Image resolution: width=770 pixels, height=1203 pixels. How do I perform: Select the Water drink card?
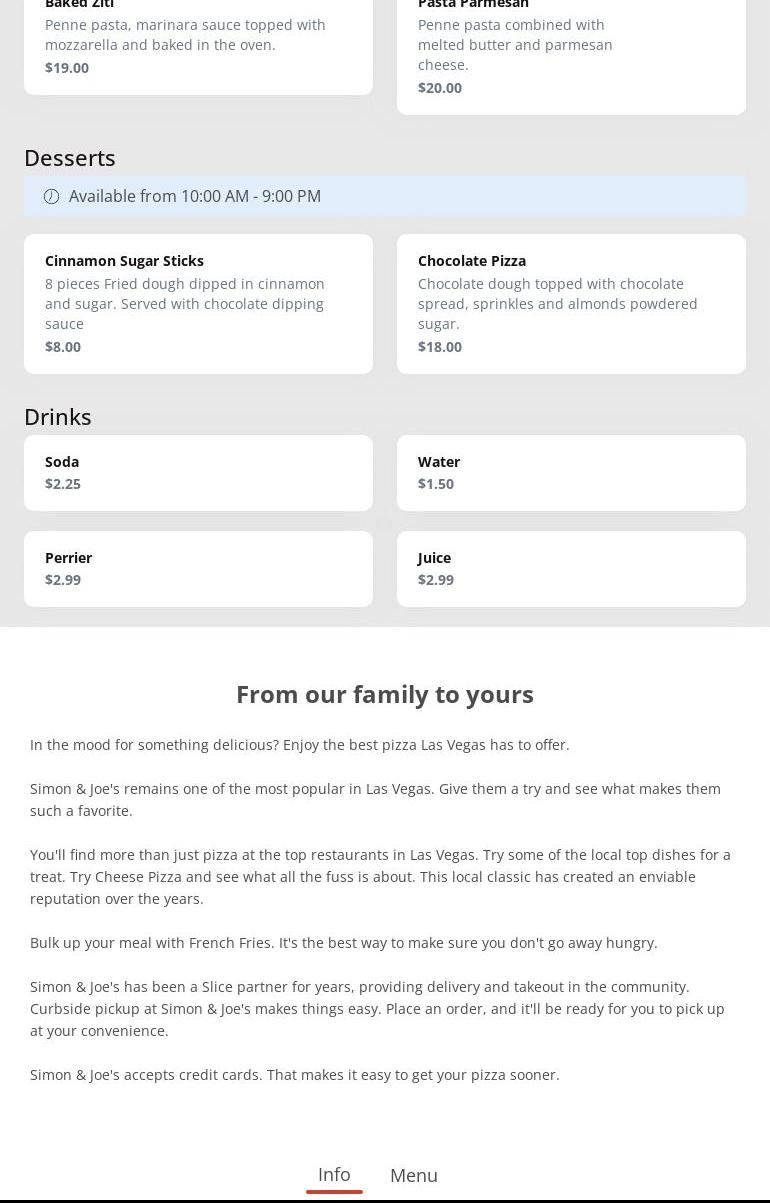point(571,473)
